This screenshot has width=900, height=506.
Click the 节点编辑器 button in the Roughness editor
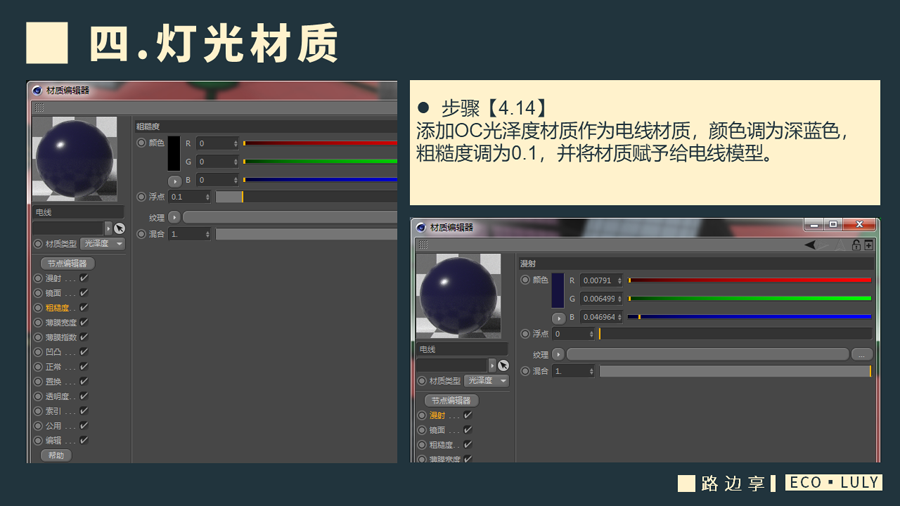pyautogui.click(x=67, y=263)
